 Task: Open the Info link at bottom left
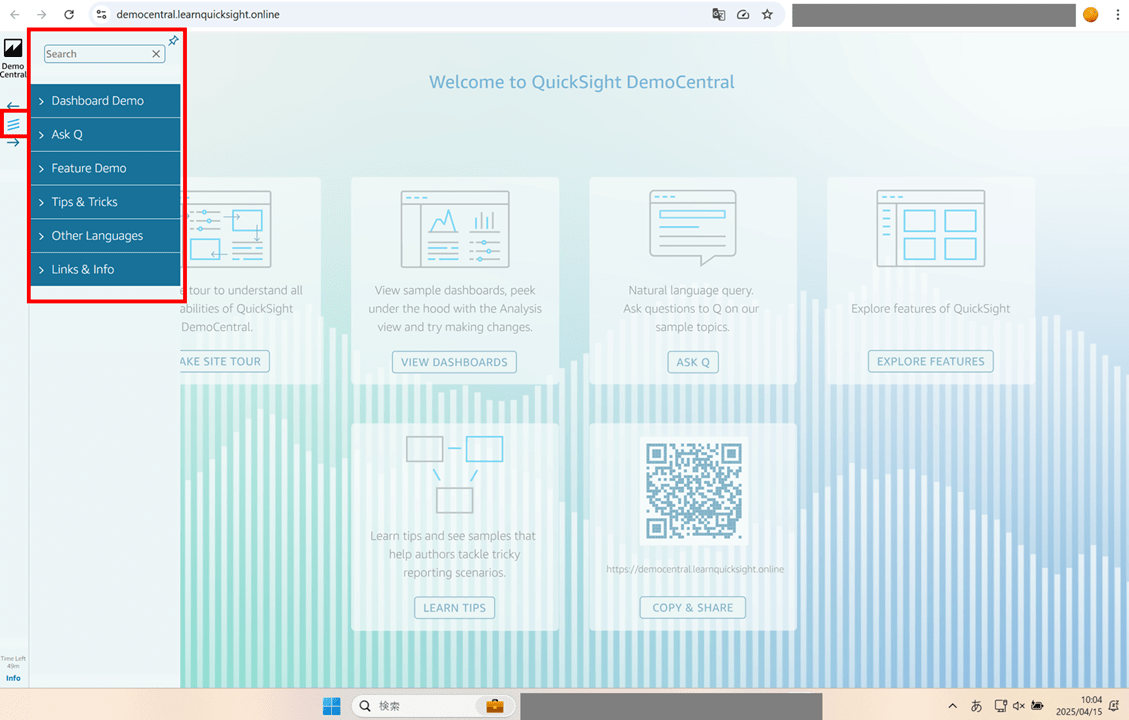click(x=13, y=678)
